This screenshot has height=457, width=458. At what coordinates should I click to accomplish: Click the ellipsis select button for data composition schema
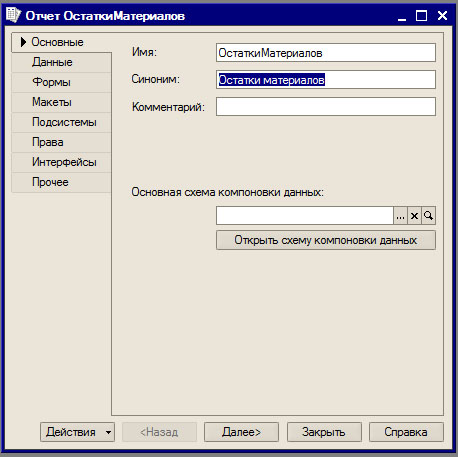click(x=400, y=216)
